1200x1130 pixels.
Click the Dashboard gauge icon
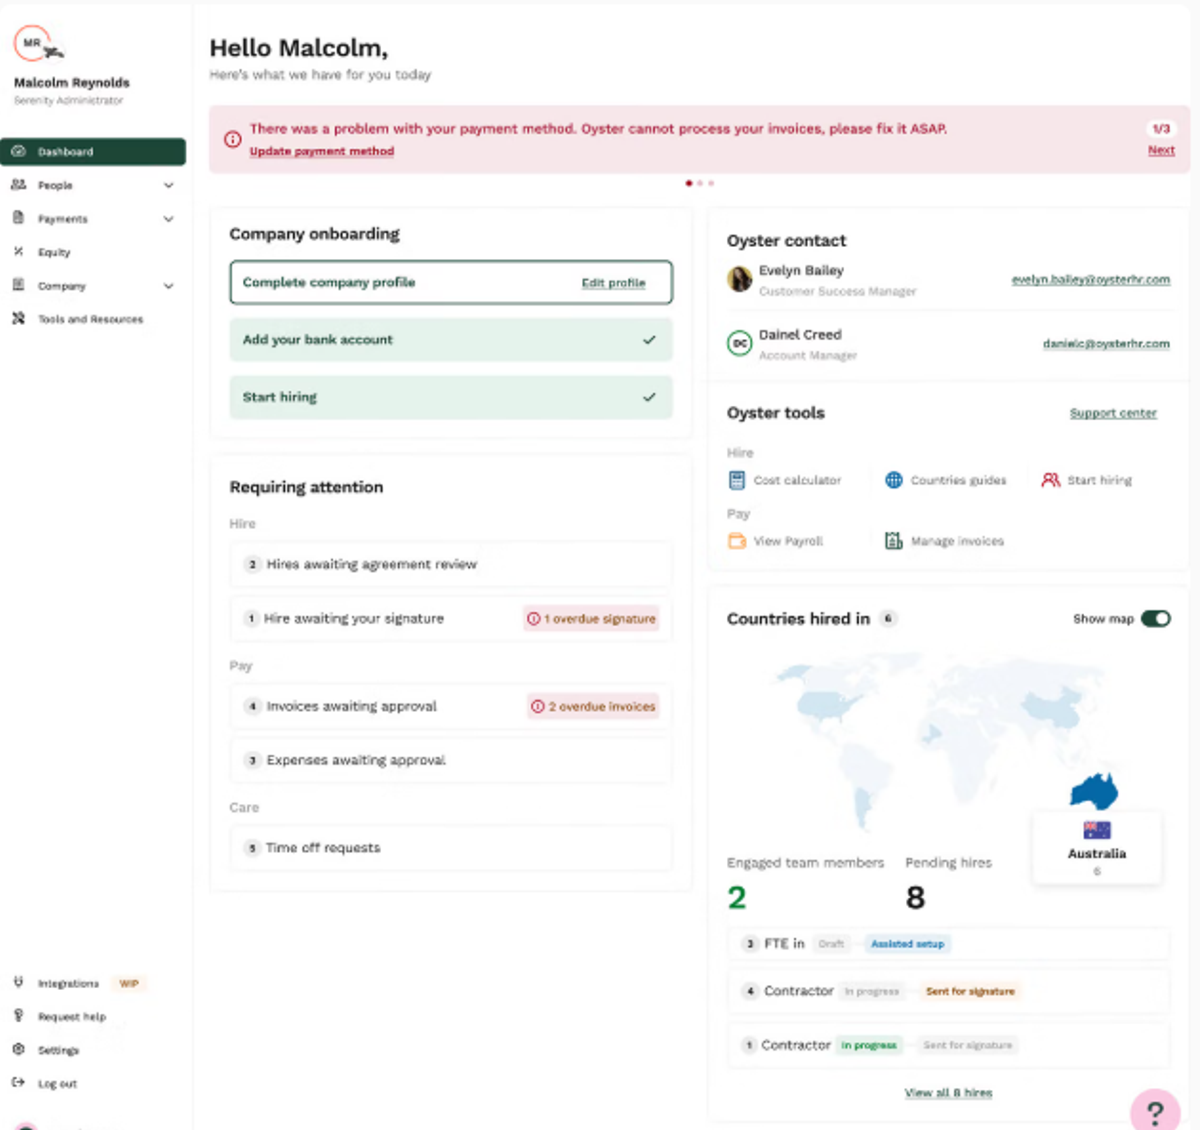[x=18, y=151]
